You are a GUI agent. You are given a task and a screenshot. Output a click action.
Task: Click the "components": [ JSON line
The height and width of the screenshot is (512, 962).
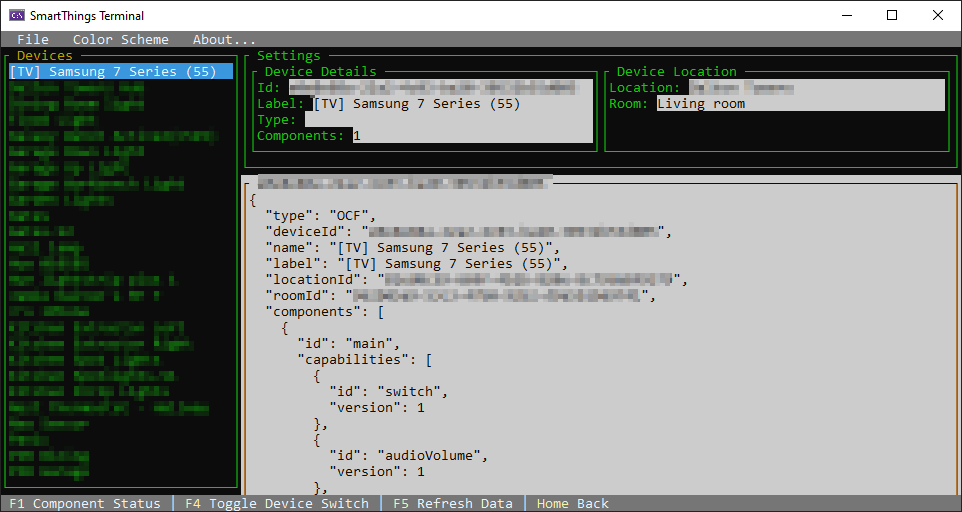pyautogui.click(x=325, y=311)
